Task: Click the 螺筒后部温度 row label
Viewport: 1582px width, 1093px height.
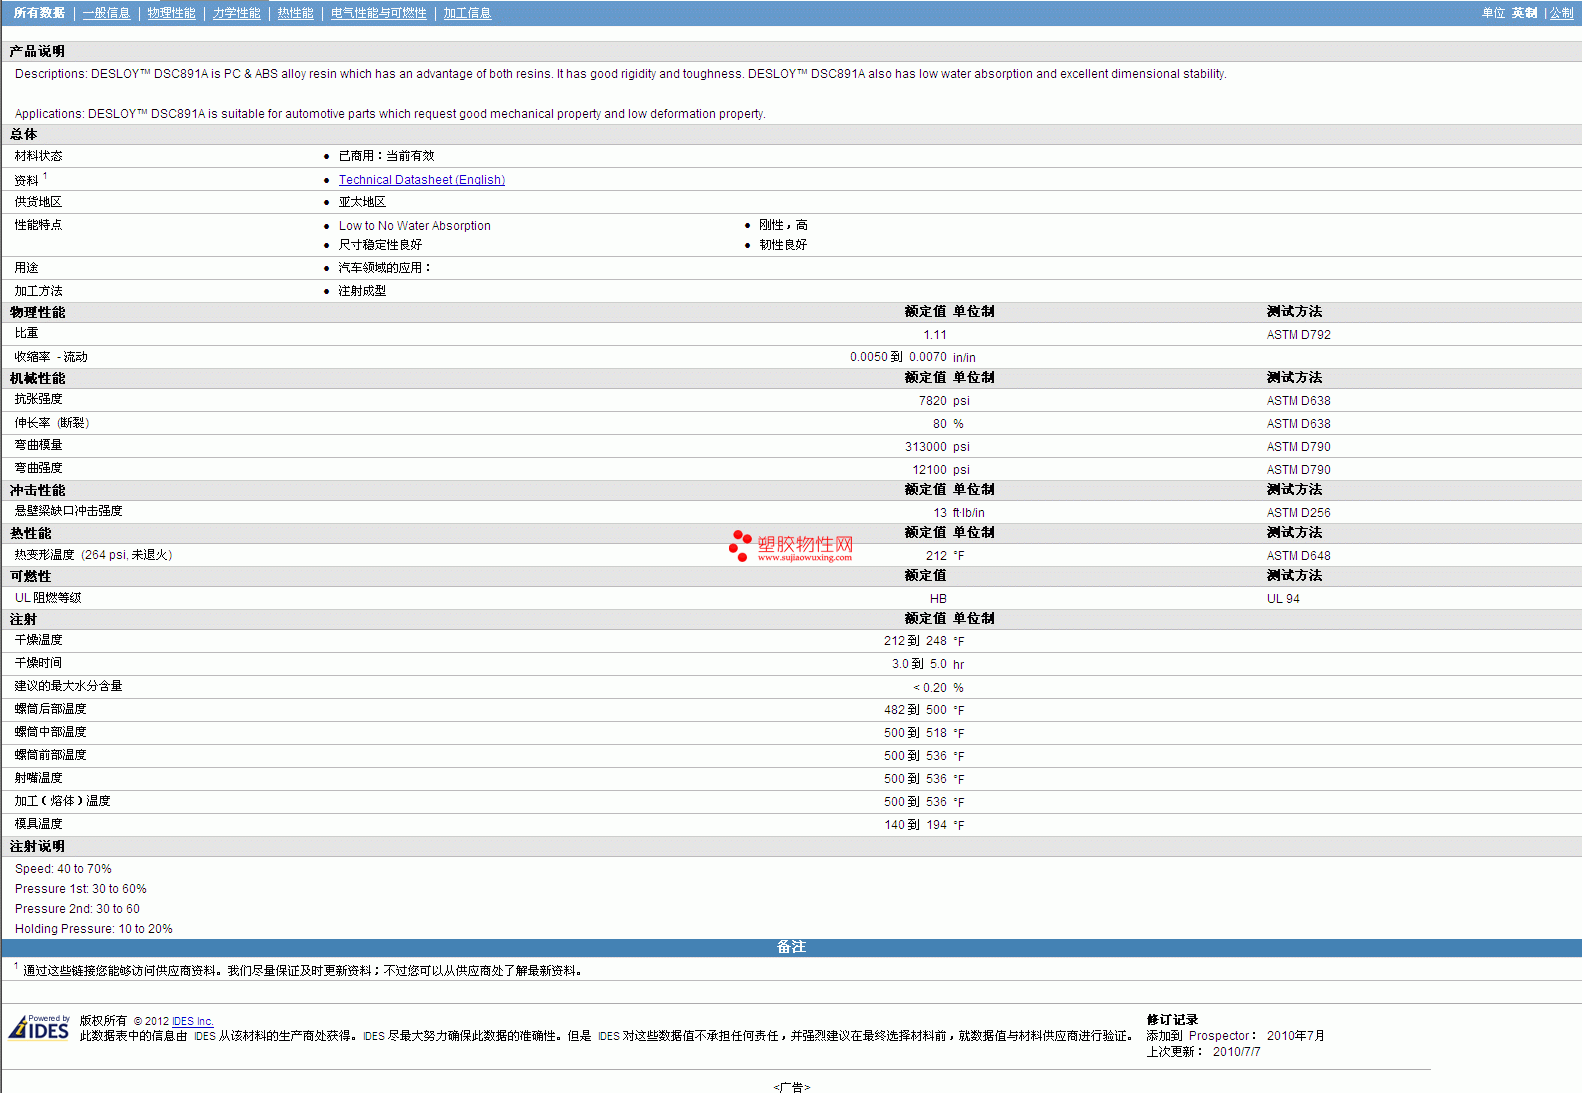Action: coord(50,709)
